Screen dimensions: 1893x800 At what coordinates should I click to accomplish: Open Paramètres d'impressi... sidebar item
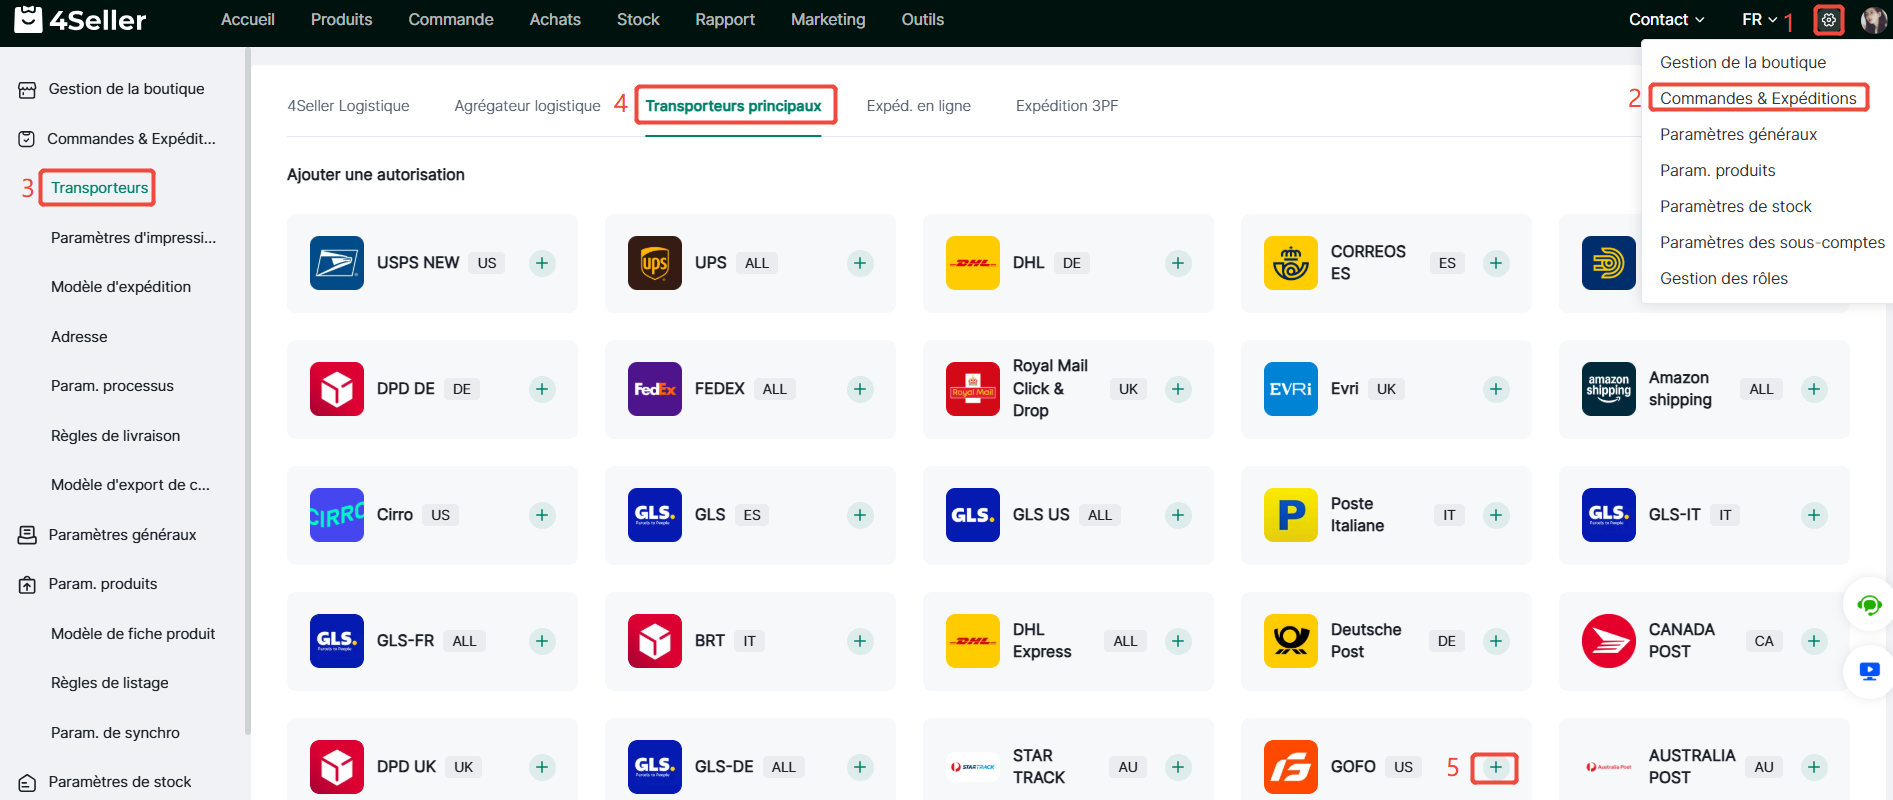(x=133, y=238)
